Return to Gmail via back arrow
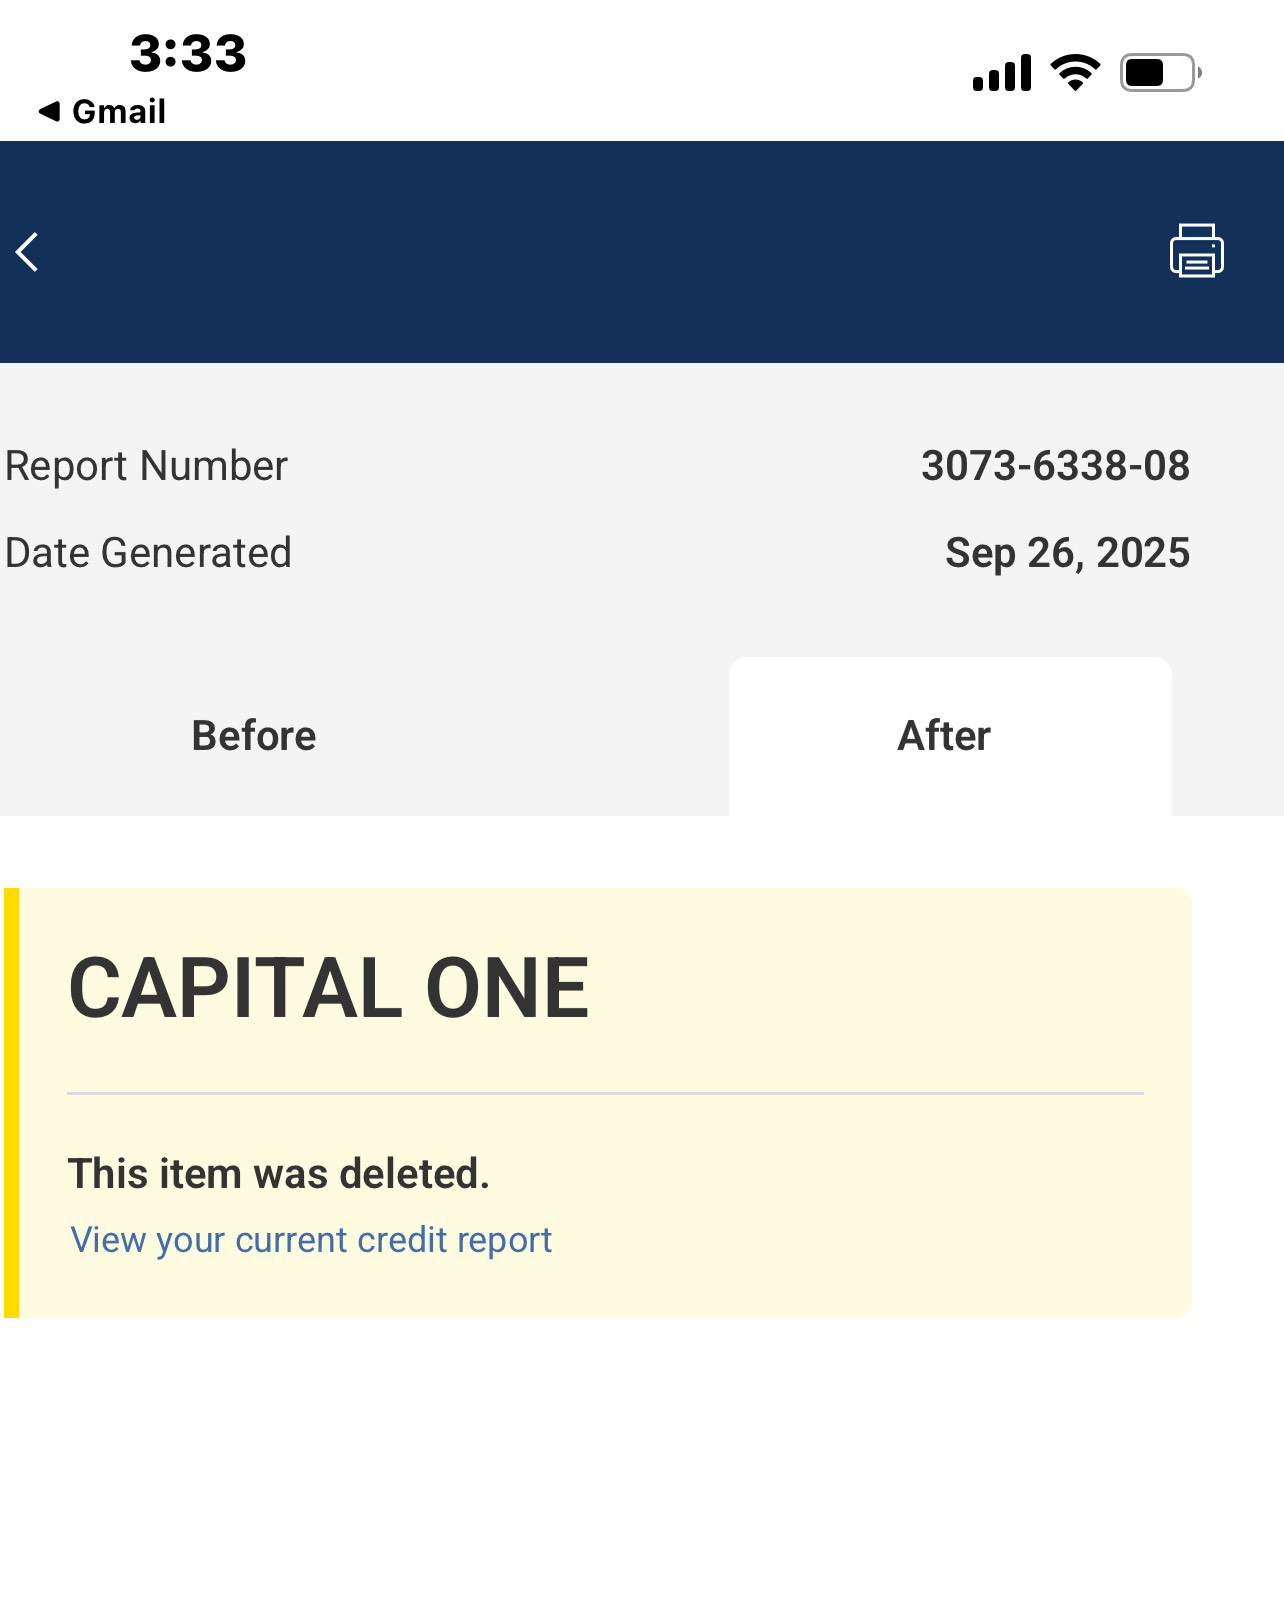 [x=50, y=111]
